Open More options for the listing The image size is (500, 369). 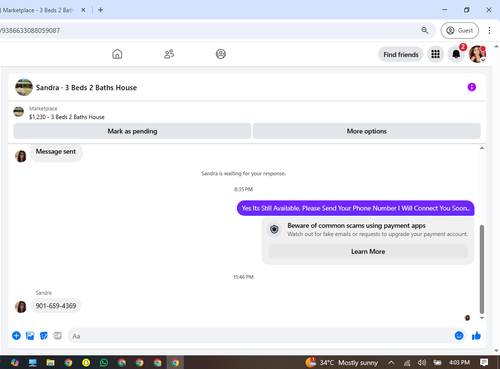pos(367,131)
